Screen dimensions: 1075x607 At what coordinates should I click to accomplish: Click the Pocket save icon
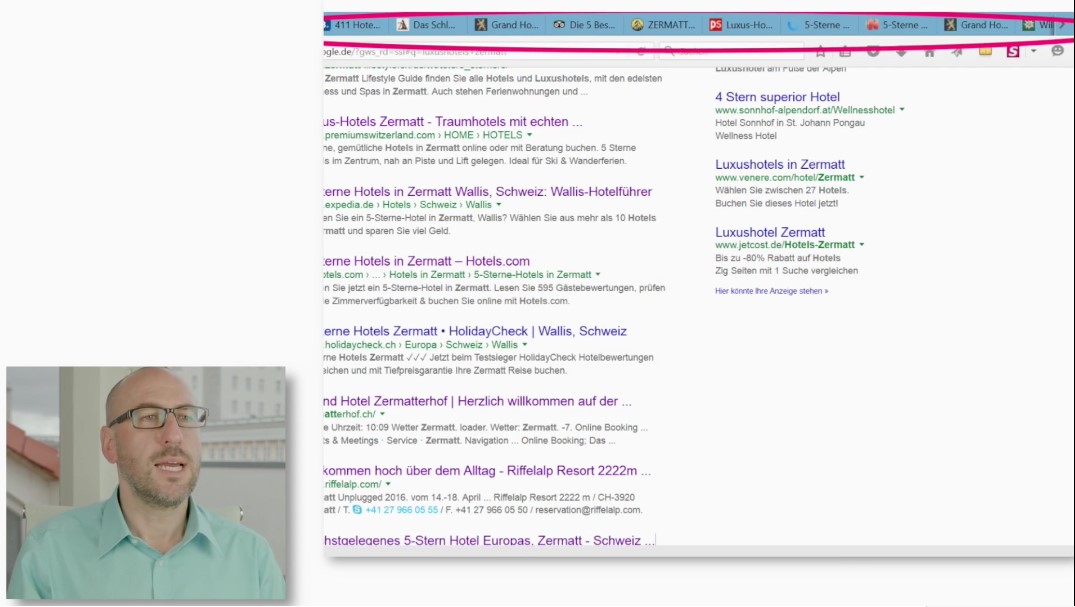[x=873, y=51]
